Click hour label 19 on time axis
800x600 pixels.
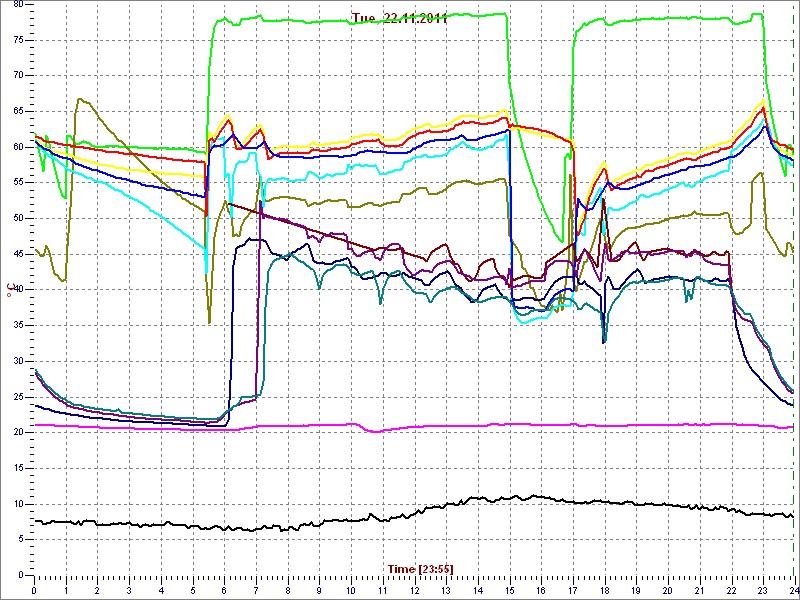click(636, 590)
